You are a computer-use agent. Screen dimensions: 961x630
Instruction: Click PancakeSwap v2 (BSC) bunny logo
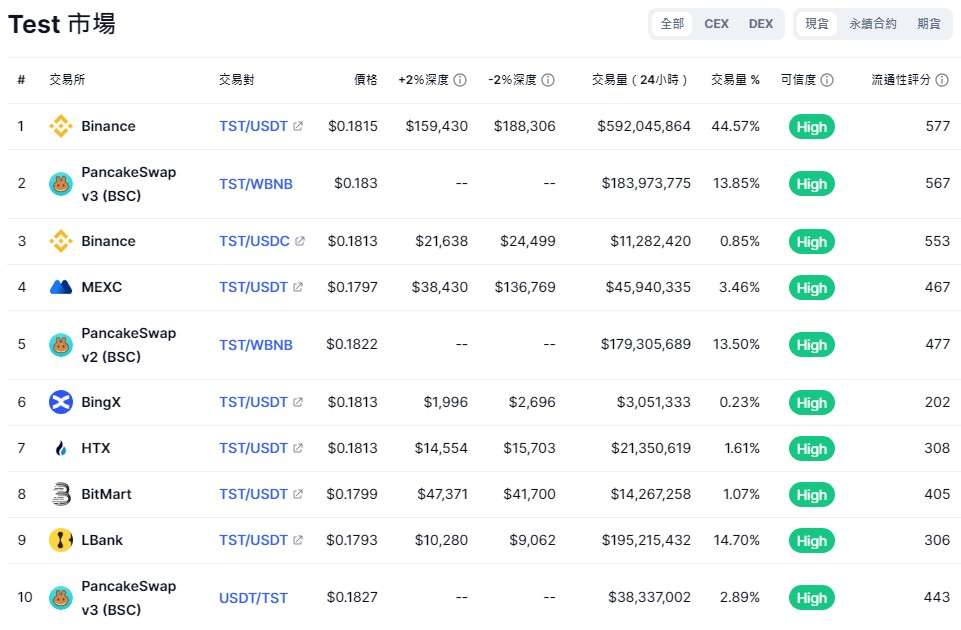tap(61, 345)
